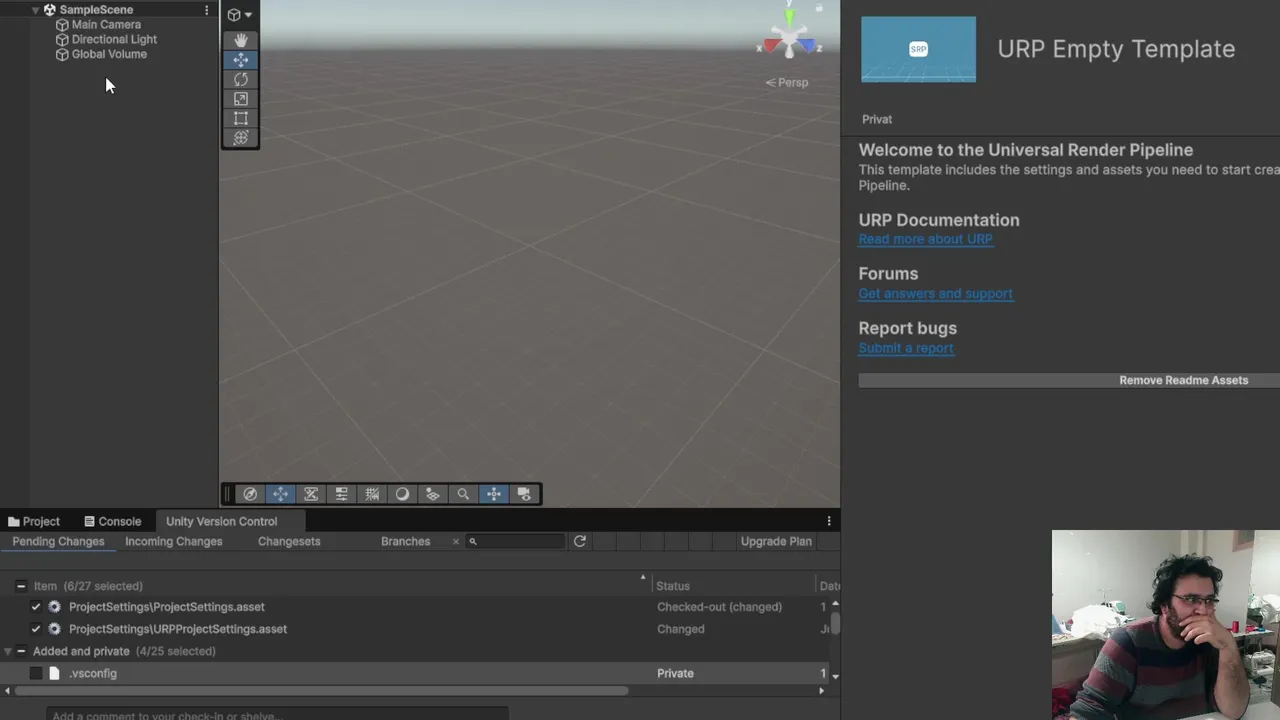Screen dimensions: 1280x720
Task: Uncheck ProjectSettings\URPProjectSettings.asset
Action: pos(36,629)
